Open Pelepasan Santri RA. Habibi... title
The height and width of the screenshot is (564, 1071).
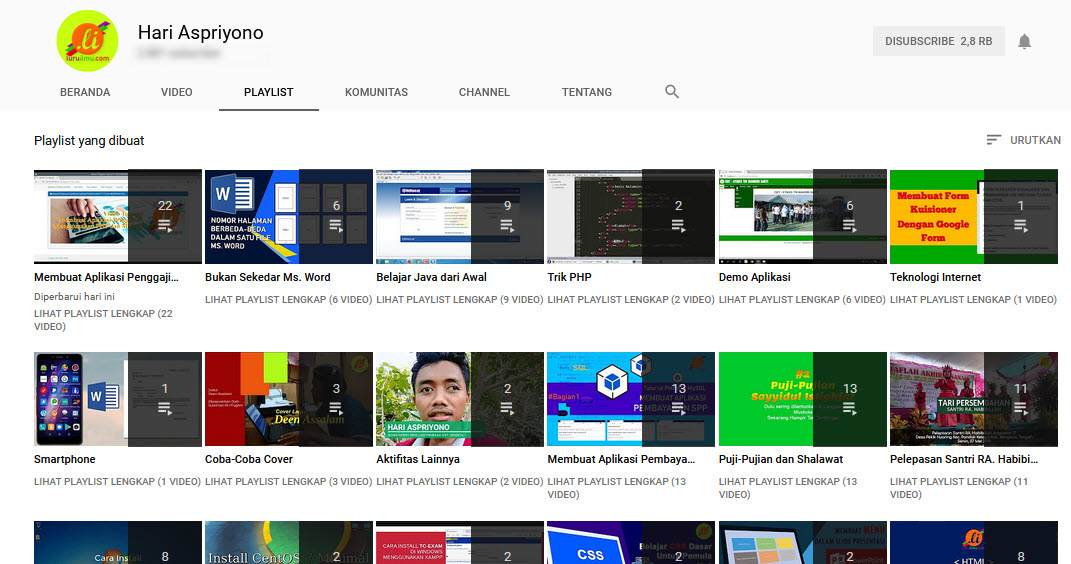[x=964, y=460]
